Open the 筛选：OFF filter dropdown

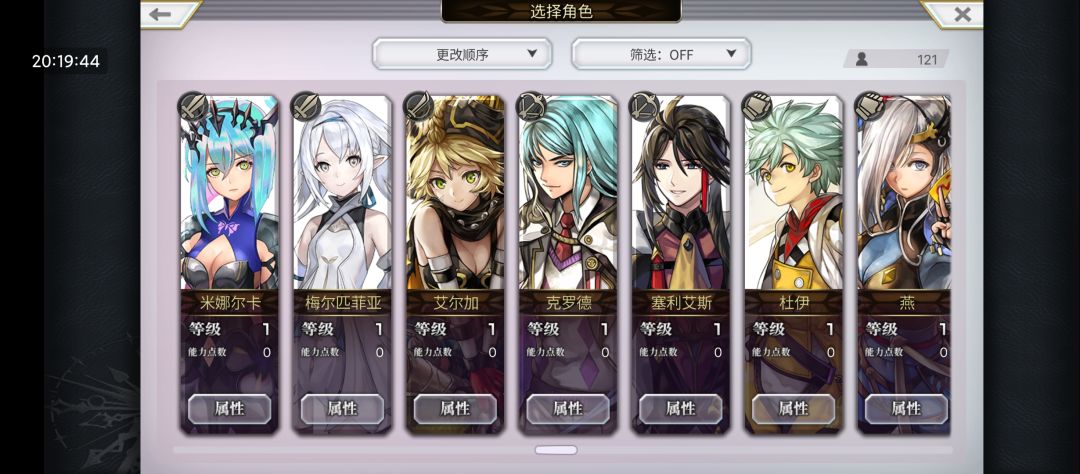[661, 54]
